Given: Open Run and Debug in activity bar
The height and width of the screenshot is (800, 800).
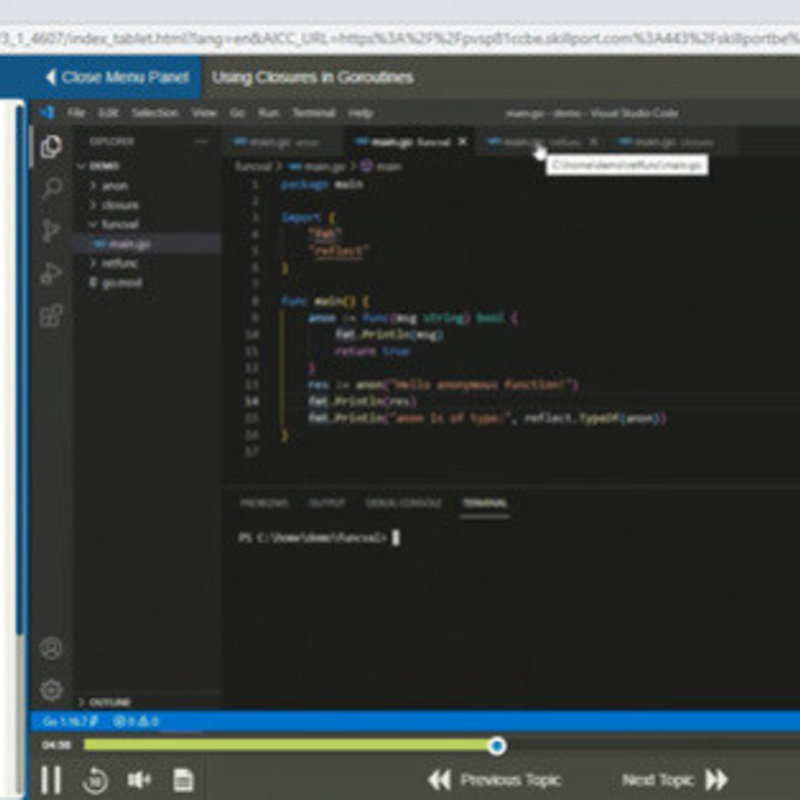Looking at the screenshot, I should [51, 273].
